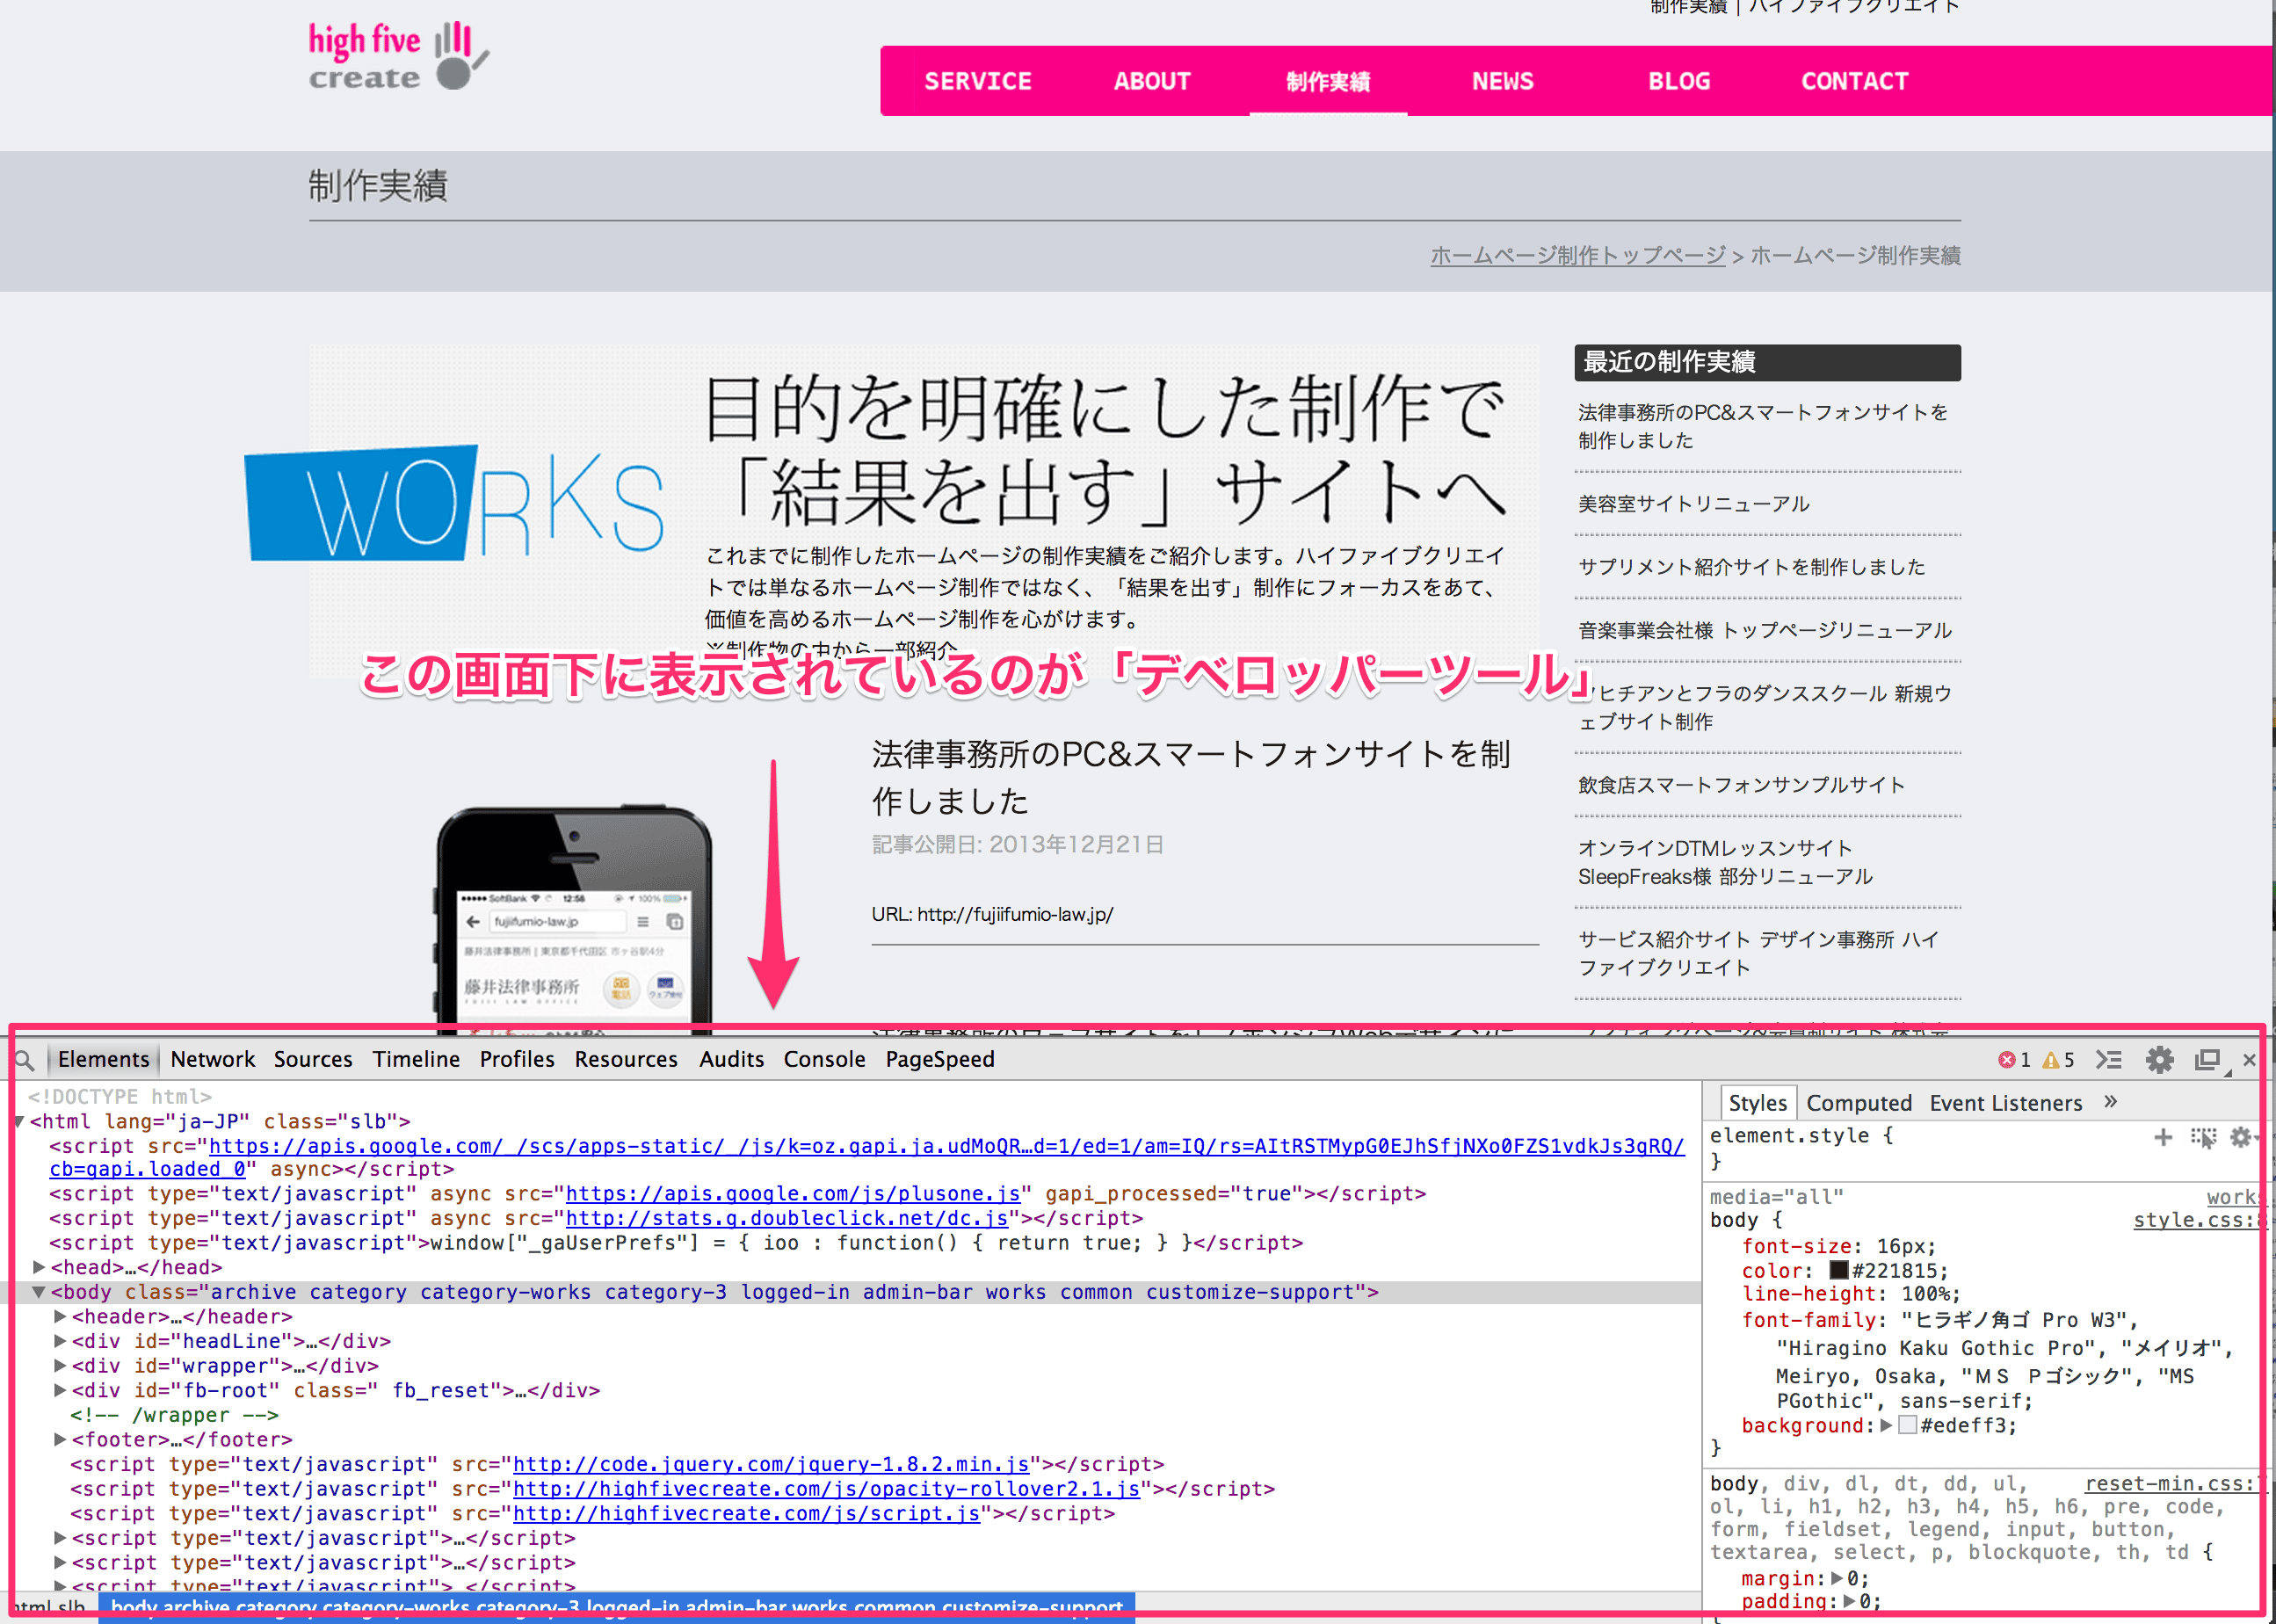Open the Network tab
This screenshot has height=1624, width=2276.
(x=213, y=1060)
